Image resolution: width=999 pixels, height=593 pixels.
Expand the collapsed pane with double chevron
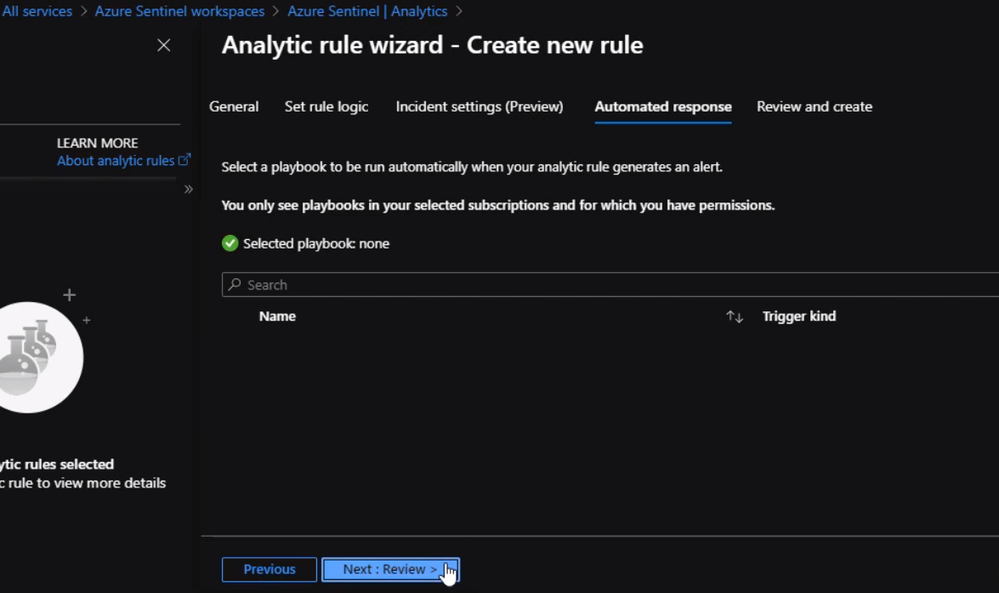(189, 189)
